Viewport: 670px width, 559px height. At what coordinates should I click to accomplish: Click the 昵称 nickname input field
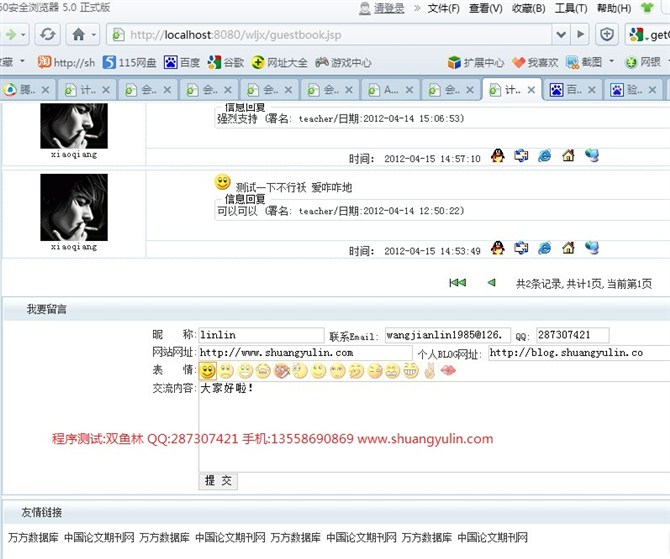tap(261, 335)
